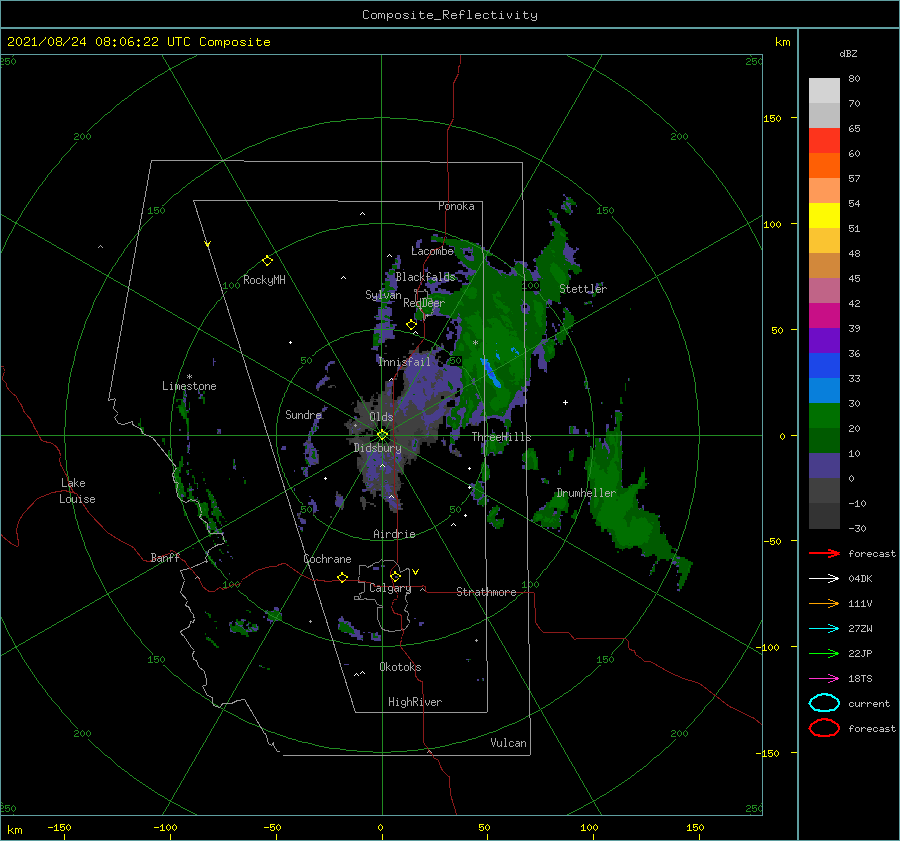Click the RedDeer city label
This screenshot has width=900, height=841.
(424, 303)
